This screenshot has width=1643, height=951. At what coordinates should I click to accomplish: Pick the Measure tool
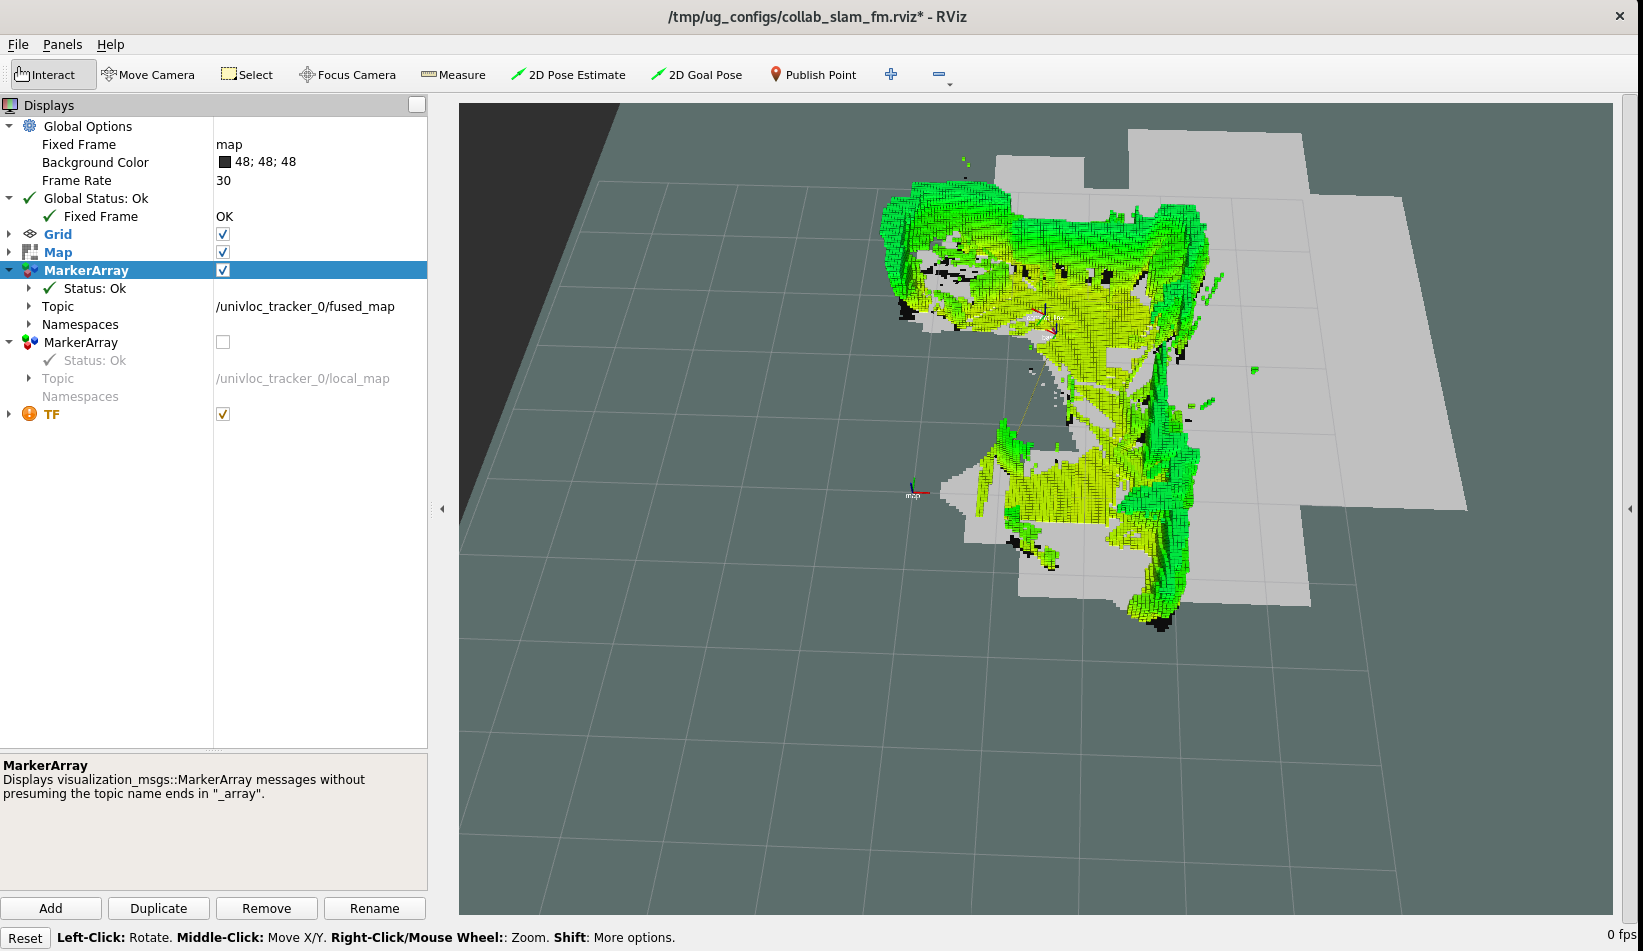(x=453, y=75)
